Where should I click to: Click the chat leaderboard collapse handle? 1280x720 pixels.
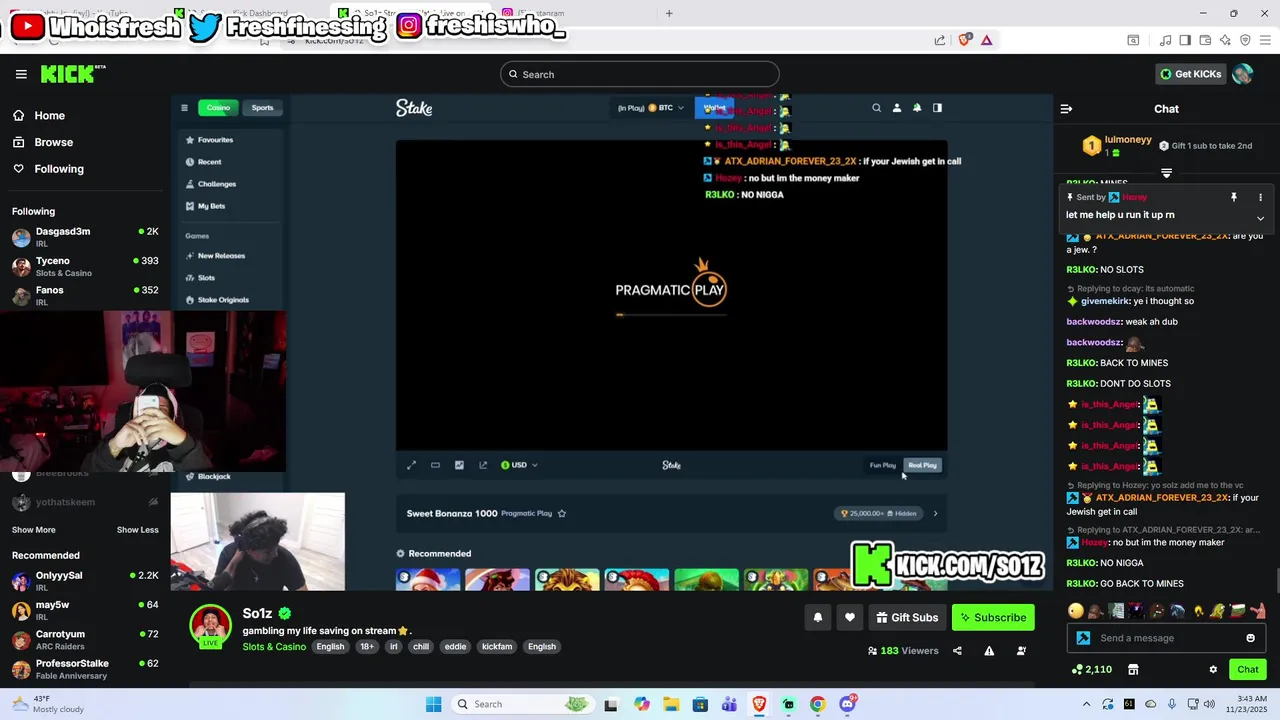coord(1166,173)
